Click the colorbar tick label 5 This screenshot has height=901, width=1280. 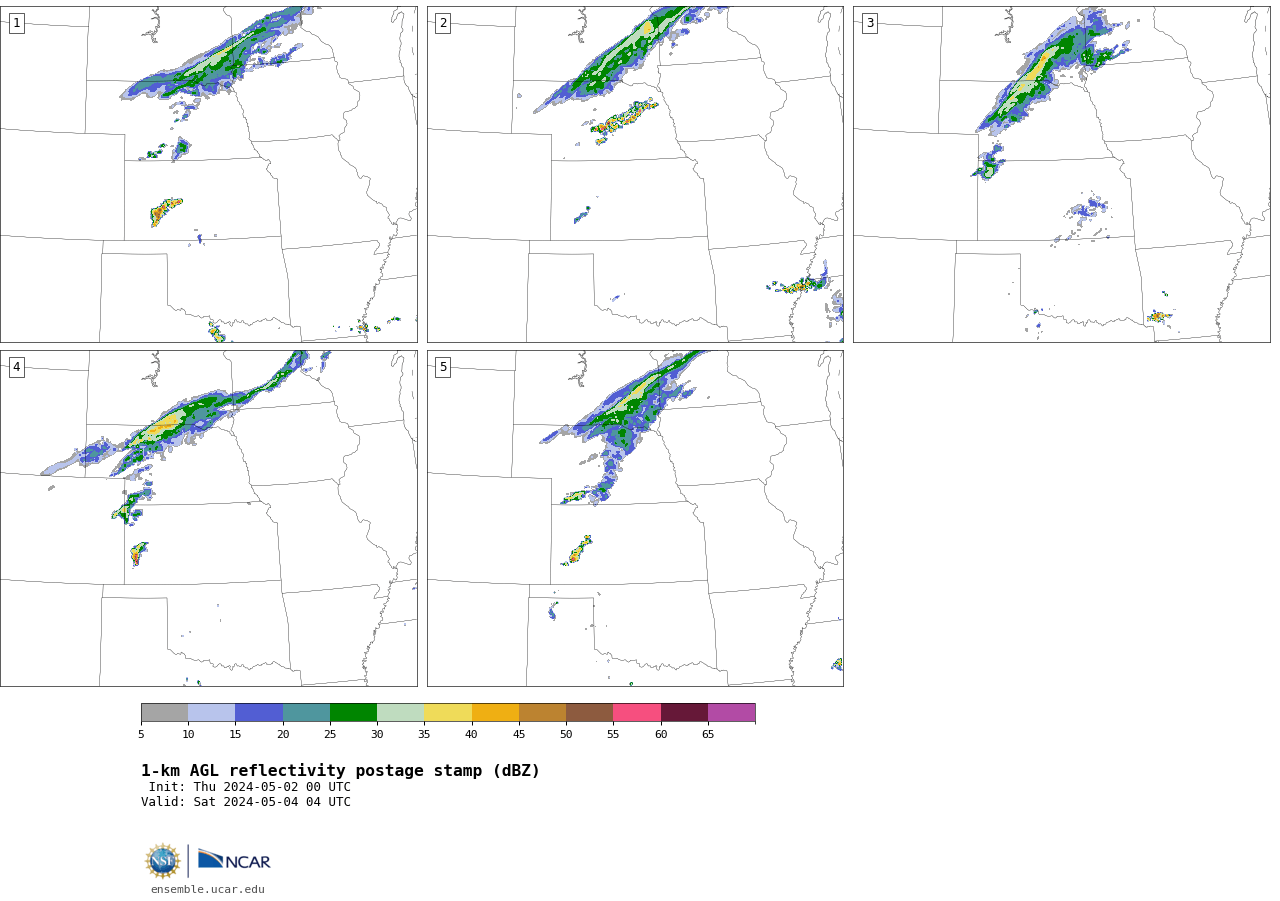click(x=141, y=734)
